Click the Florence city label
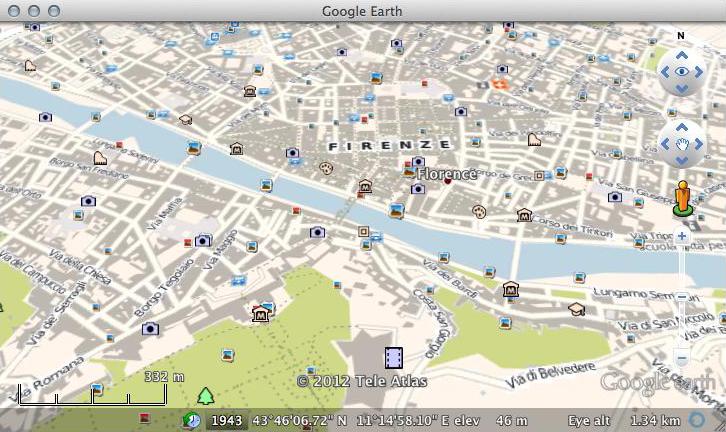This screenshot has width=726, height=432. tap(446, 174)
